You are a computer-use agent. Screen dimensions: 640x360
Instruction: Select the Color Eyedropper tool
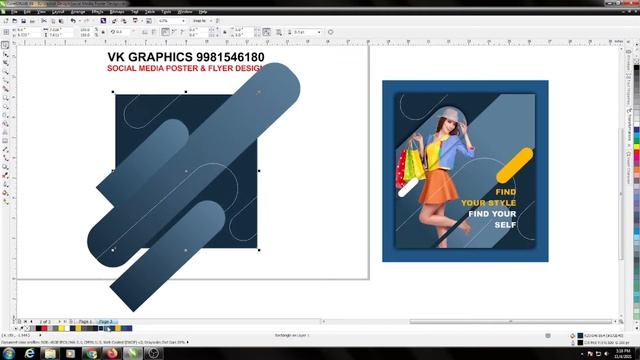click(x=5, y=176)
